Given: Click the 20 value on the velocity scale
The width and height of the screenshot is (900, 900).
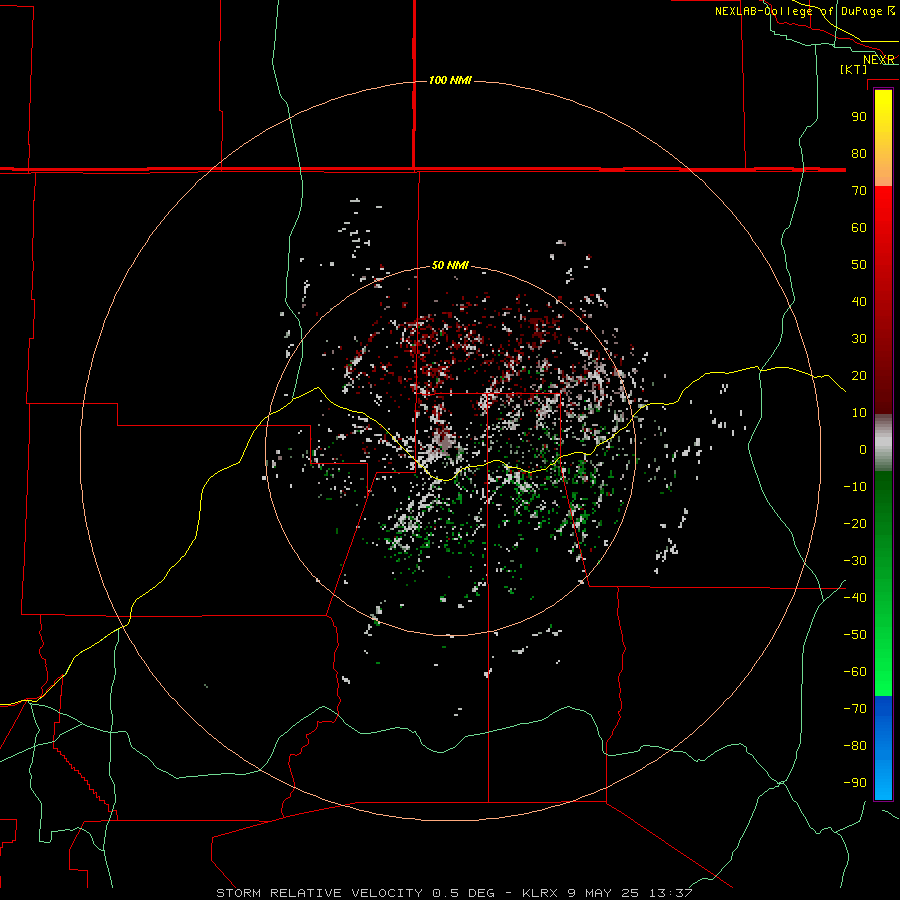Looking at the screenshot, I should click(x=859, y=375).
